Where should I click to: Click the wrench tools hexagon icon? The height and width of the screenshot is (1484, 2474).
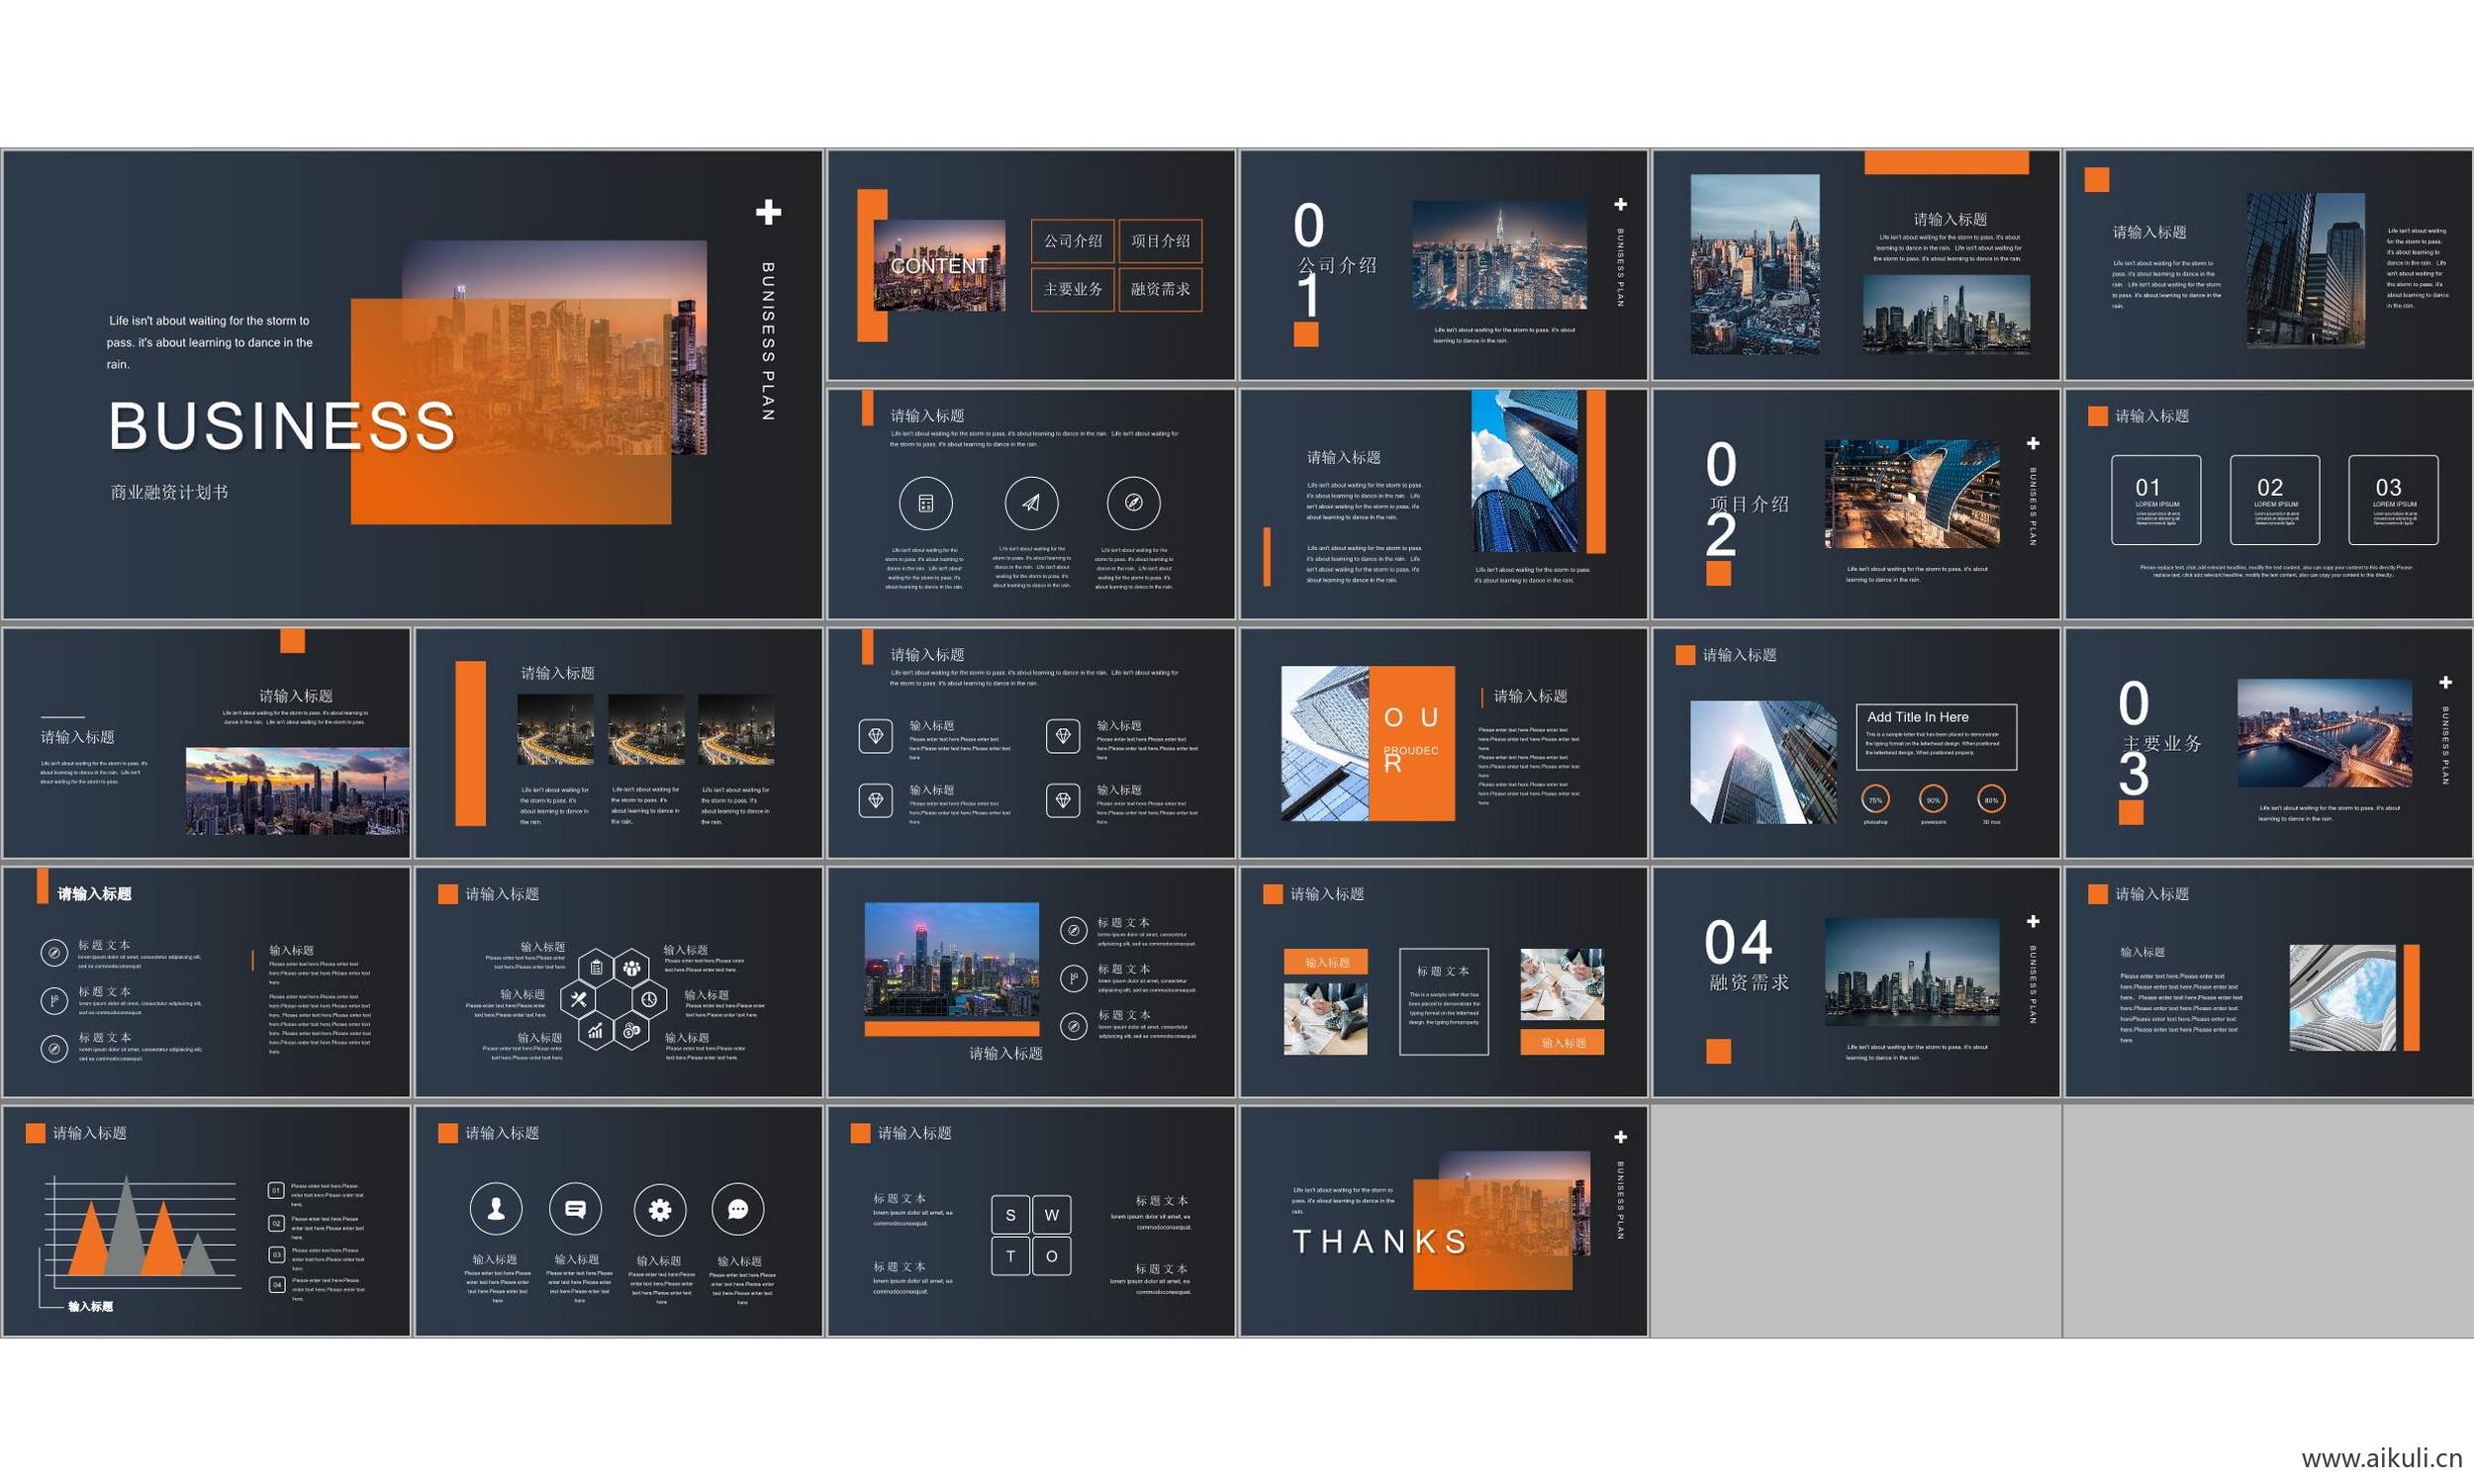pos(578,999)
